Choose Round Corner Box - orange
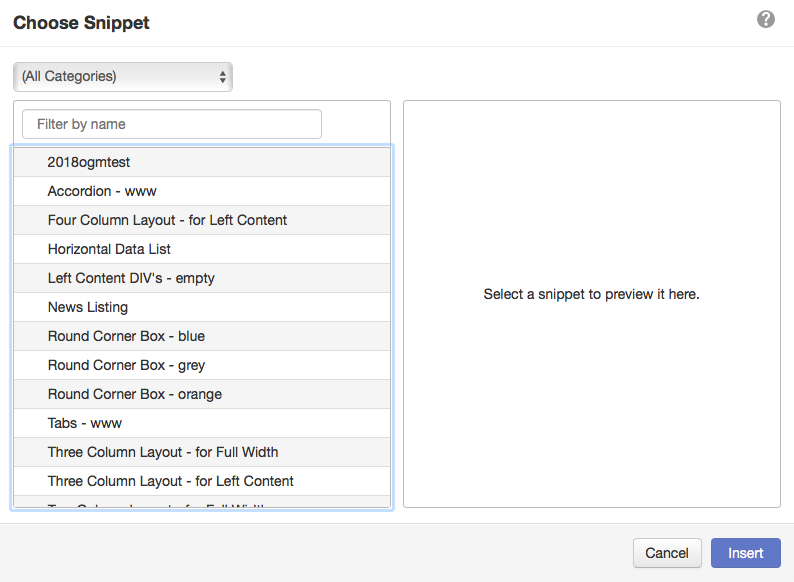 coord(202,394)
